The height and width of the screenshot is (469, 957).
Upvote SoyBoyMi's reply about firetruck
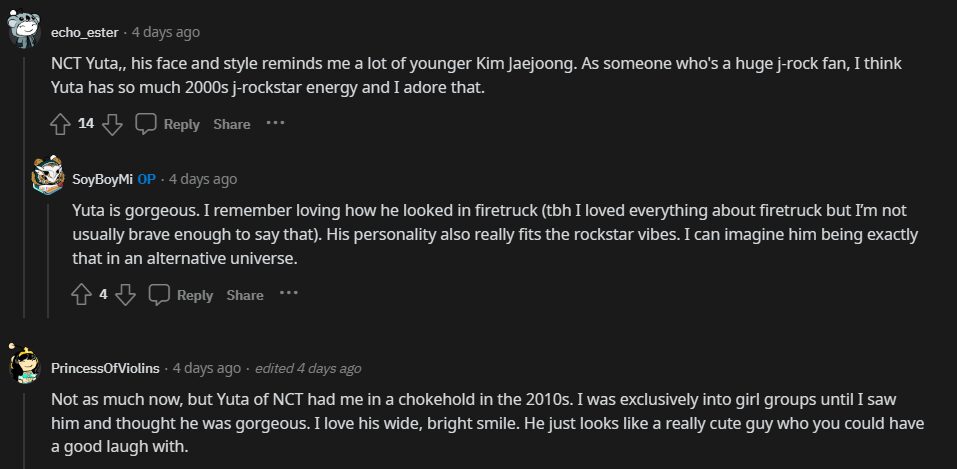(x=82, y=295)
